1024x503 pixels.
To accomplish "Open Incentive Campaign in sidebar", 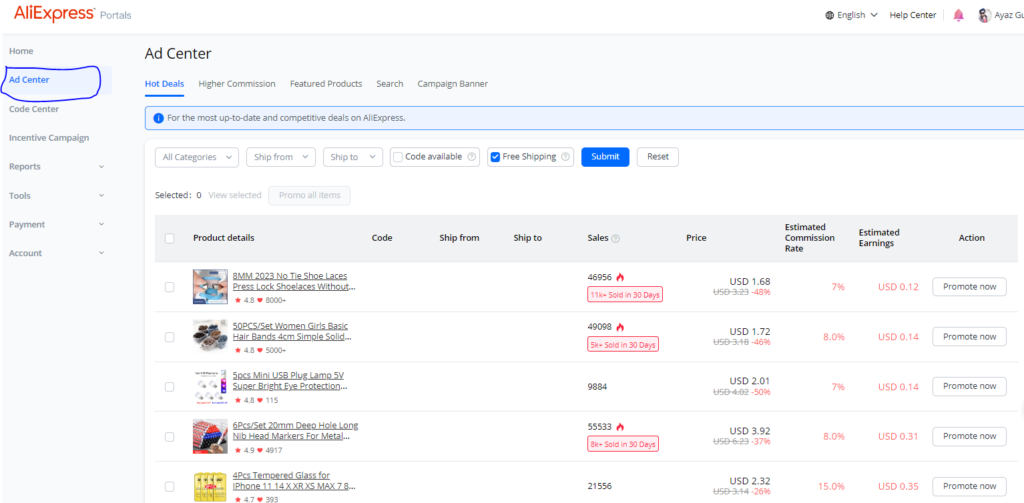I will click(49, 138).
